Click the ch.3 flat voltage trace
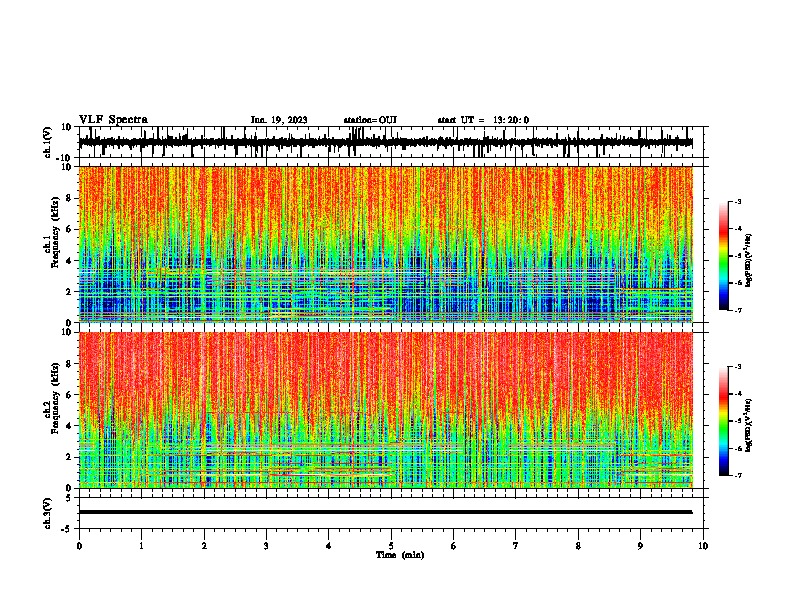The height and width of the screenshot is (612, 792). pyautogui.click(x=385, y=512)
